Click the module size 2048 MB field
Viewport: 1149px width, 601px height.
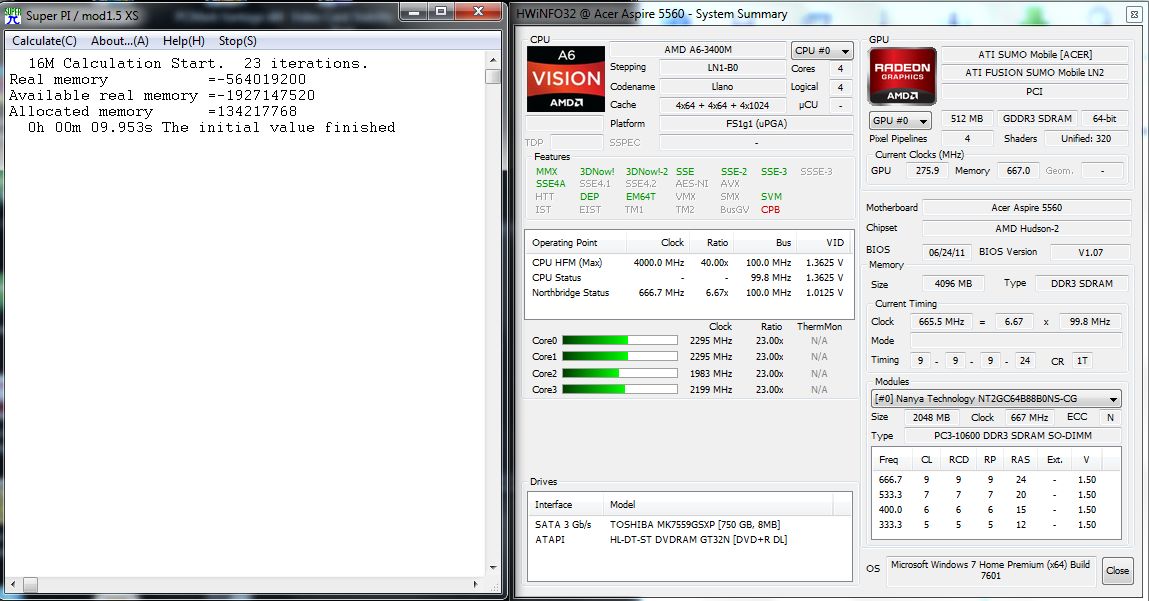pos(931,418)
